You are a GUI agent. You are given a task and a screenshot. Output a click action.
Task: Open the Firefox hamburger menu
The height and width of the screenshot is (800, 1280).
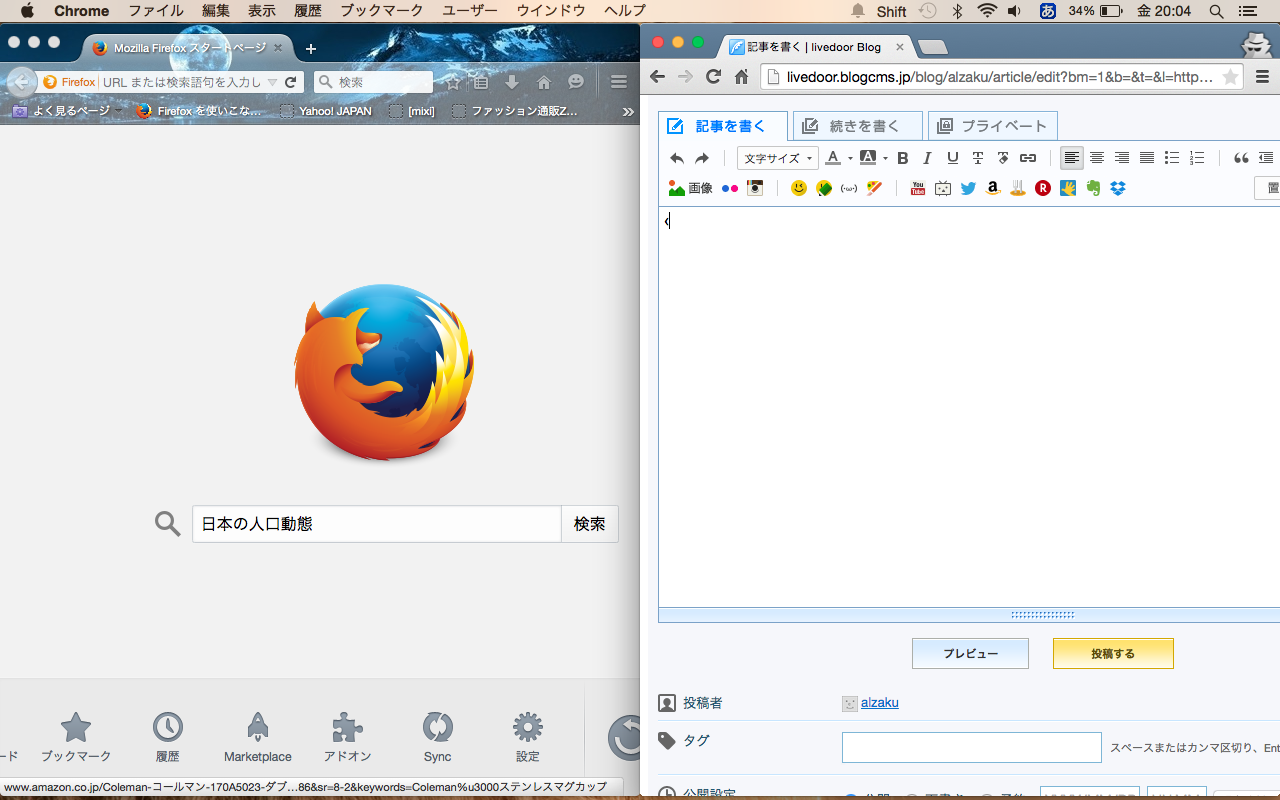[x=619, y=82]
